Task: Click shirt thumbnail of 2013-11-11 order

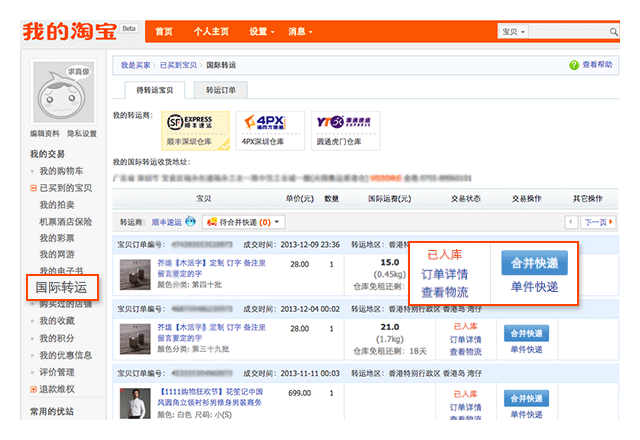Action: pyautogui.click(x=135, y=403)
